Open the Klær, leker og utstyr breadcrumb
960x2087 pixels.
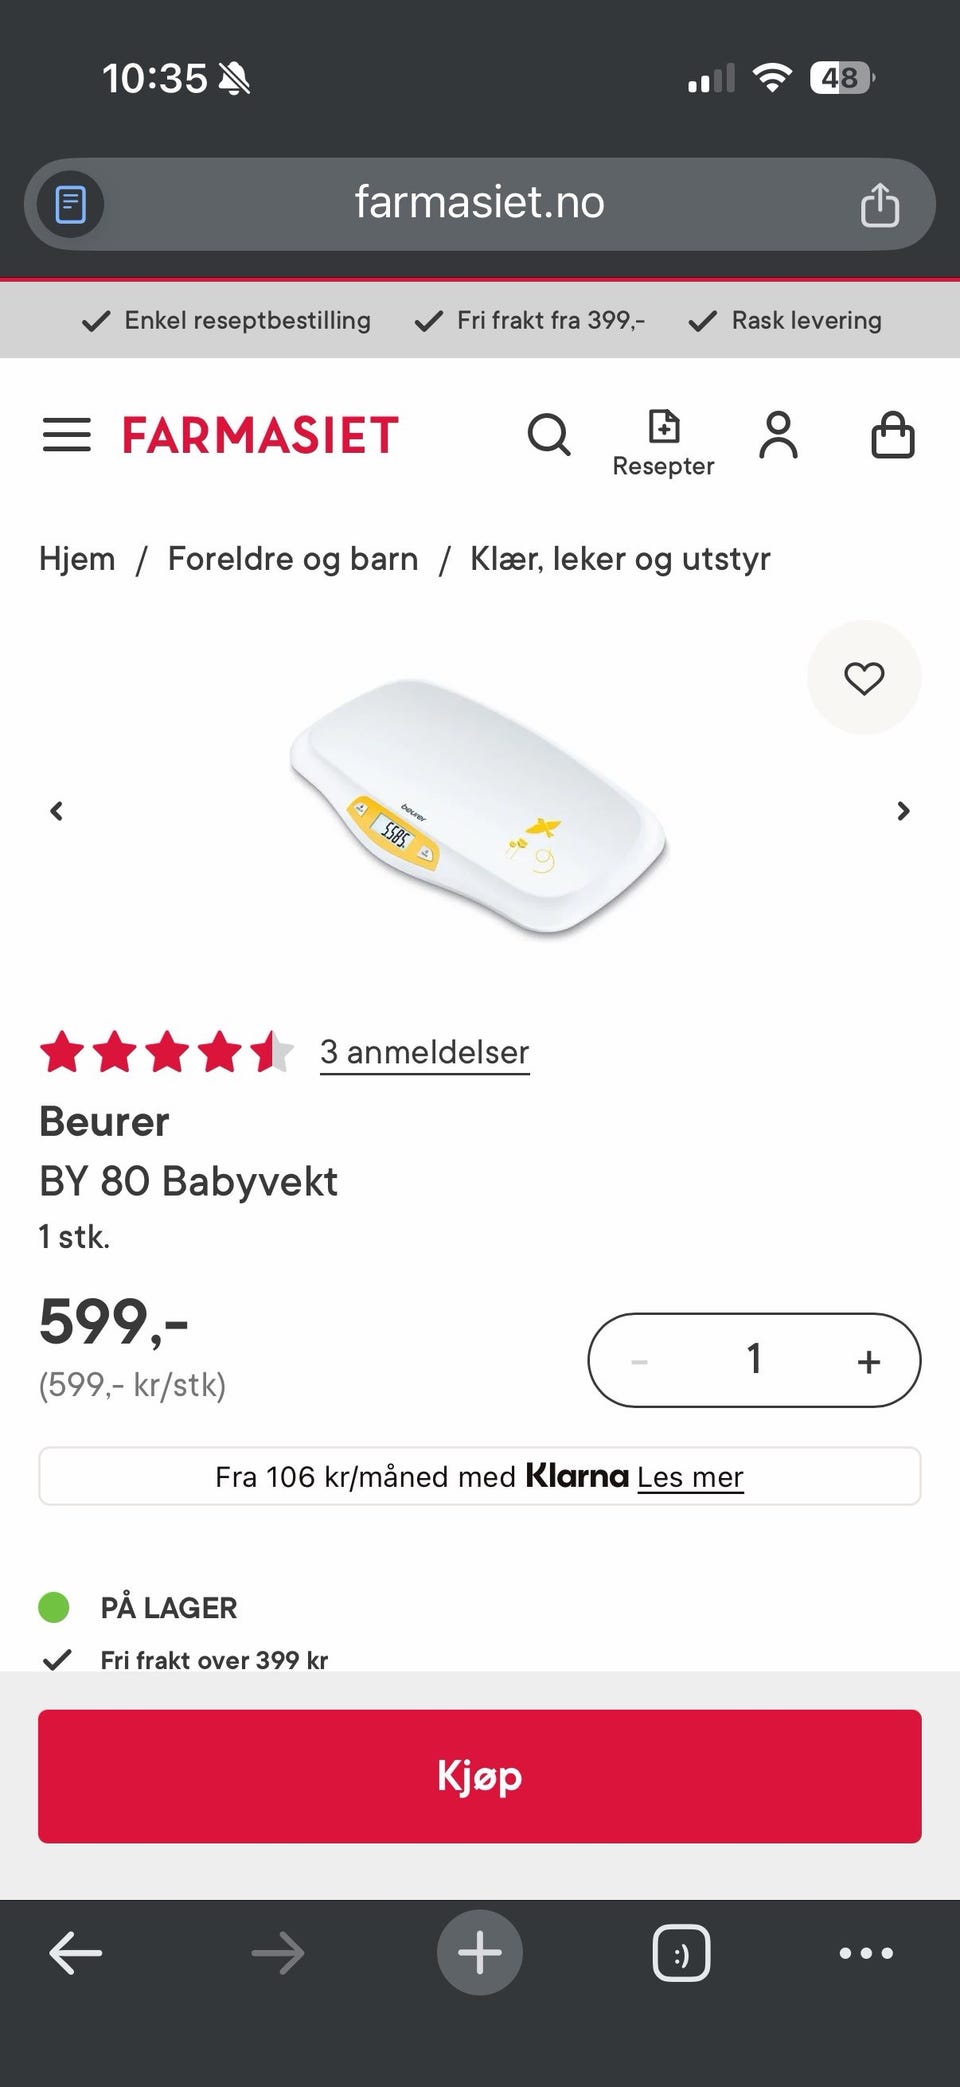(x=620, y=559)
